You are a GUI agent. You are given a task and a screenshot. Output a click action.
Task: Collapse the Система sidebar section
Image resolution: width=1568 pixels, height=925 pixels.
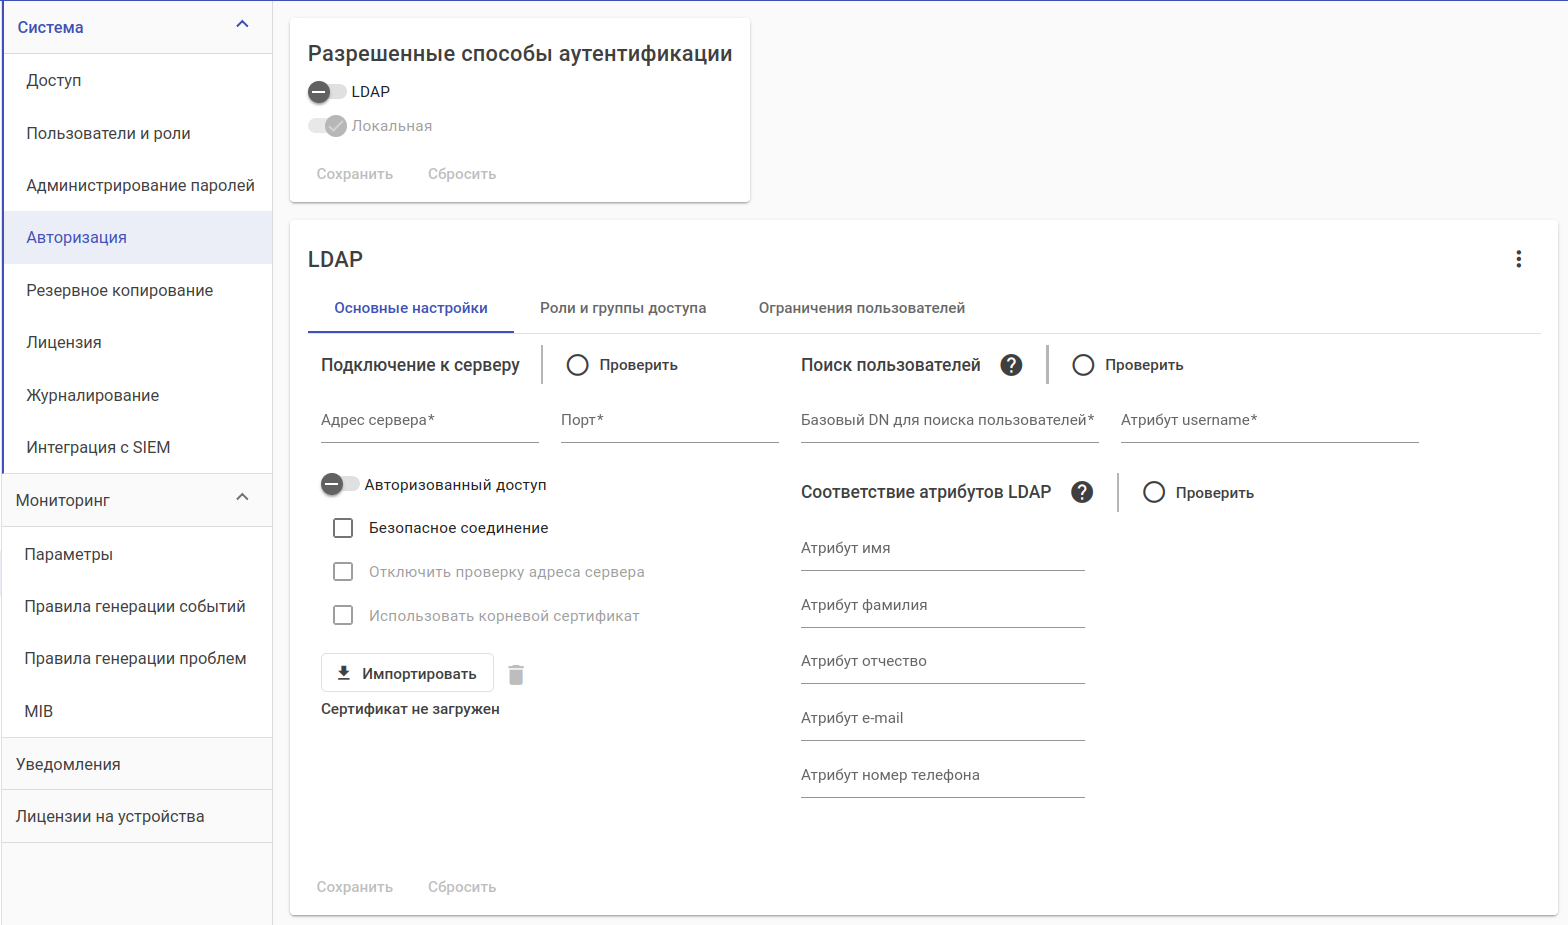pos(242,25)
